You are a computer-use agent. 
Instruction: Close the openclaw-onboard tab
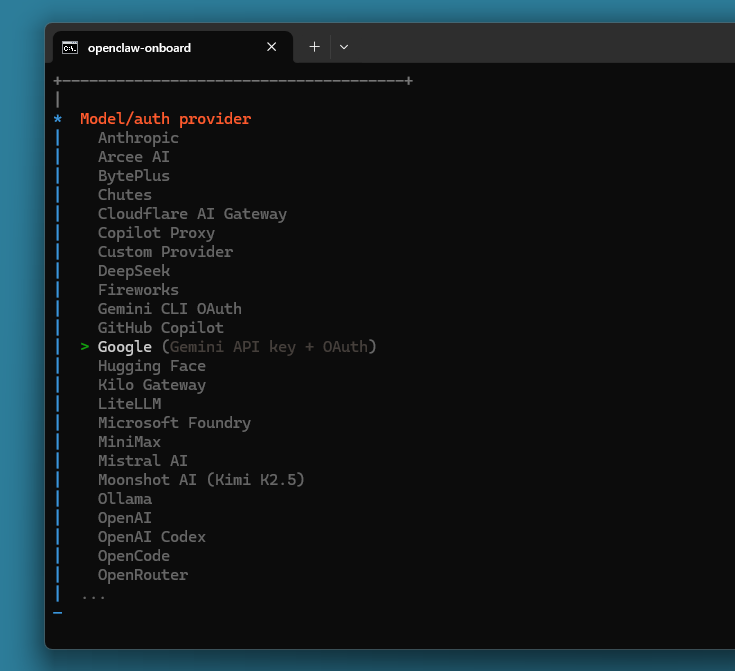coord(271,47)
